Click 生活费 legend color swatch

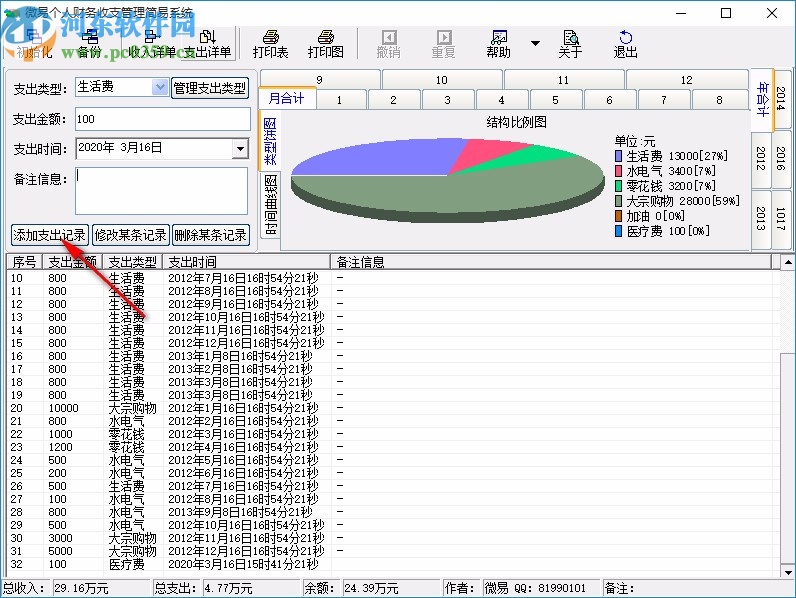[x=618, y=156]
